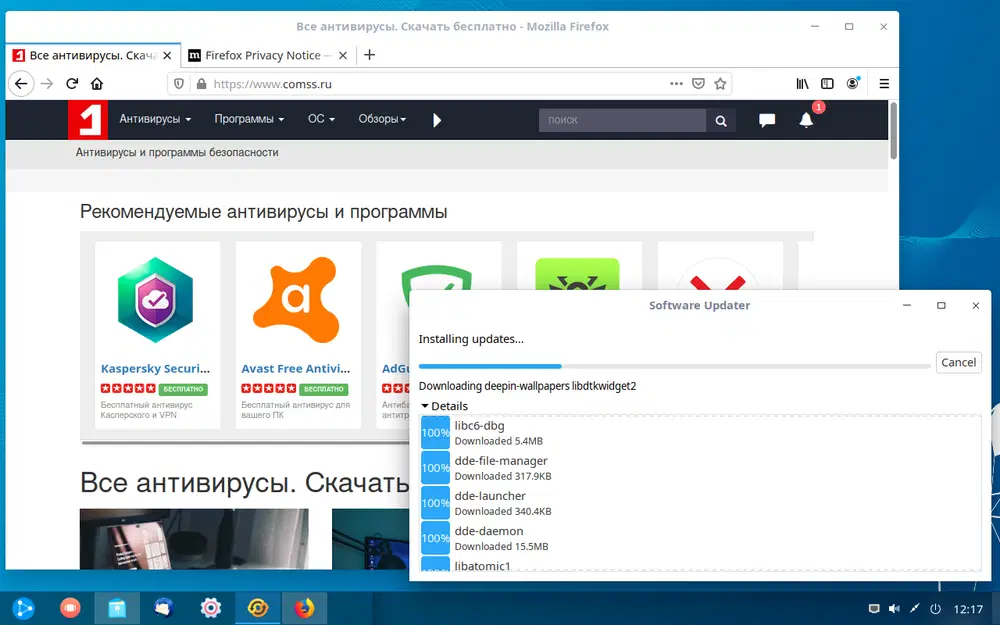Click the taskbar clock 12:17
The image size is (1000, 625).
click(967, 609)
